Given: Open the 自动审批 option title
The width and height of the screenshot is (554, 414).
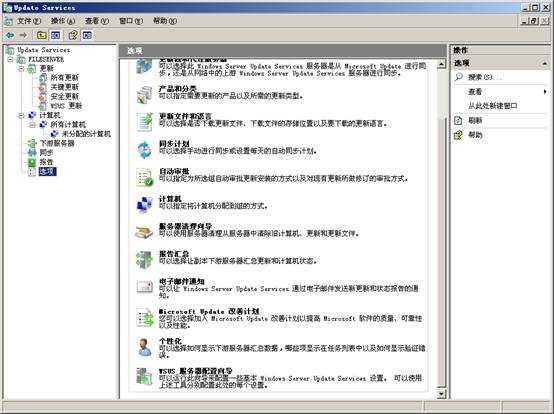Looking at the screenshot, I should click(174, 171).
